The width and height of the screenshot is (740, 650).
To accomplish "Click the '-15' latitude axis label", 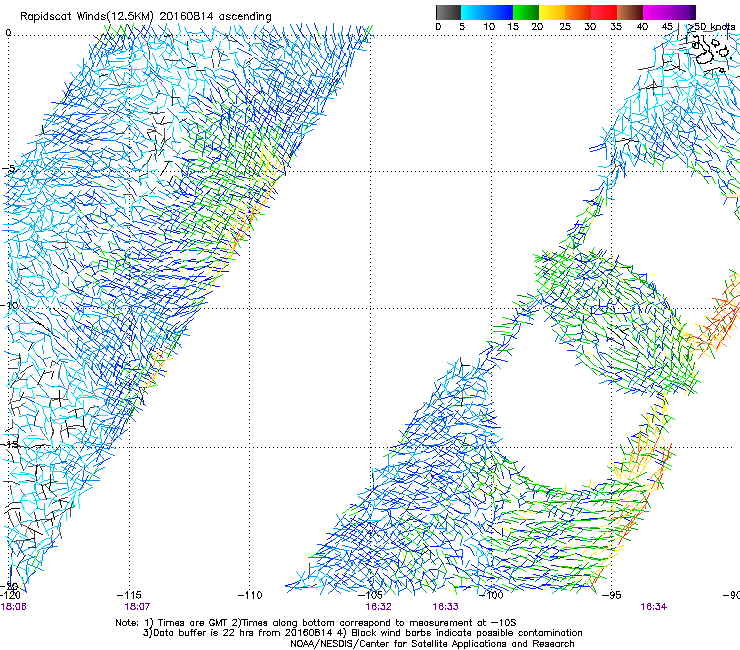I will tap(9, 444).
